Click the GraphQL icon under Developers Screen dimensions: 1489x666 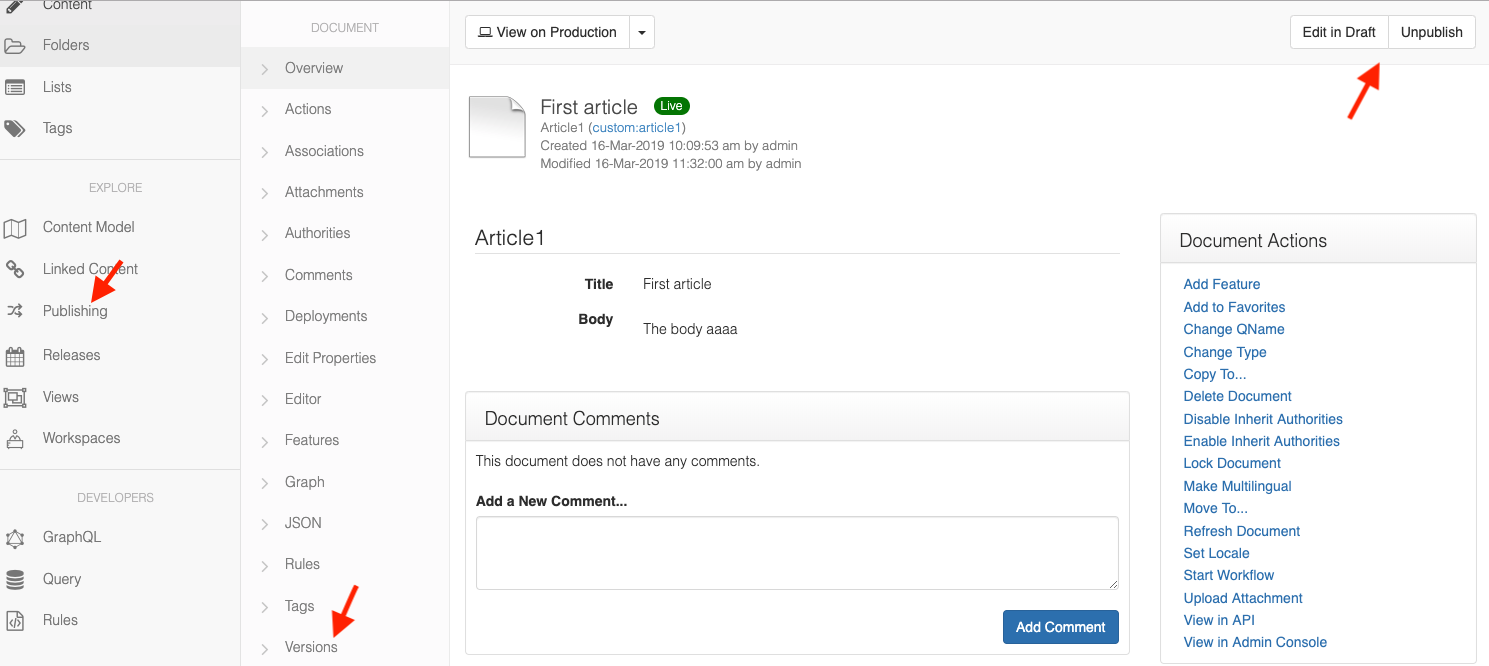click(15, 538)
